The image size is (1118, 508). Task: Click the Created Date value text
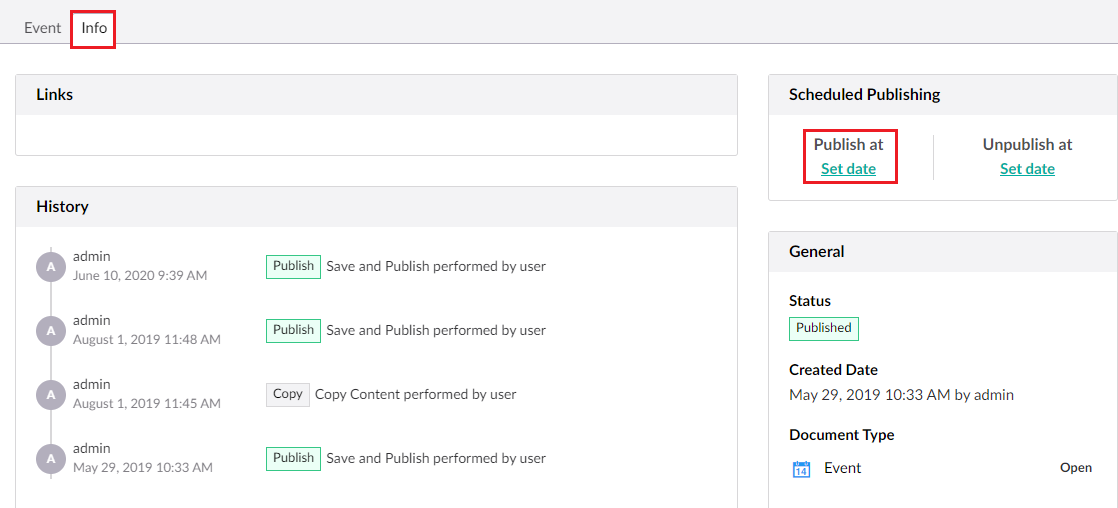tap(900, 395)
